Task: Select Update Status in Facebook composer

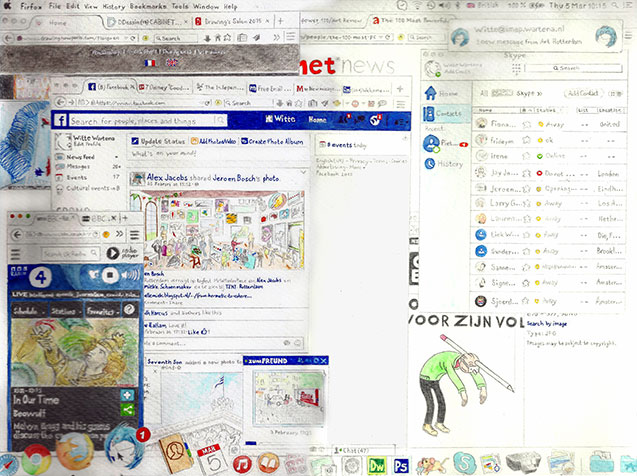Action: 158,141
